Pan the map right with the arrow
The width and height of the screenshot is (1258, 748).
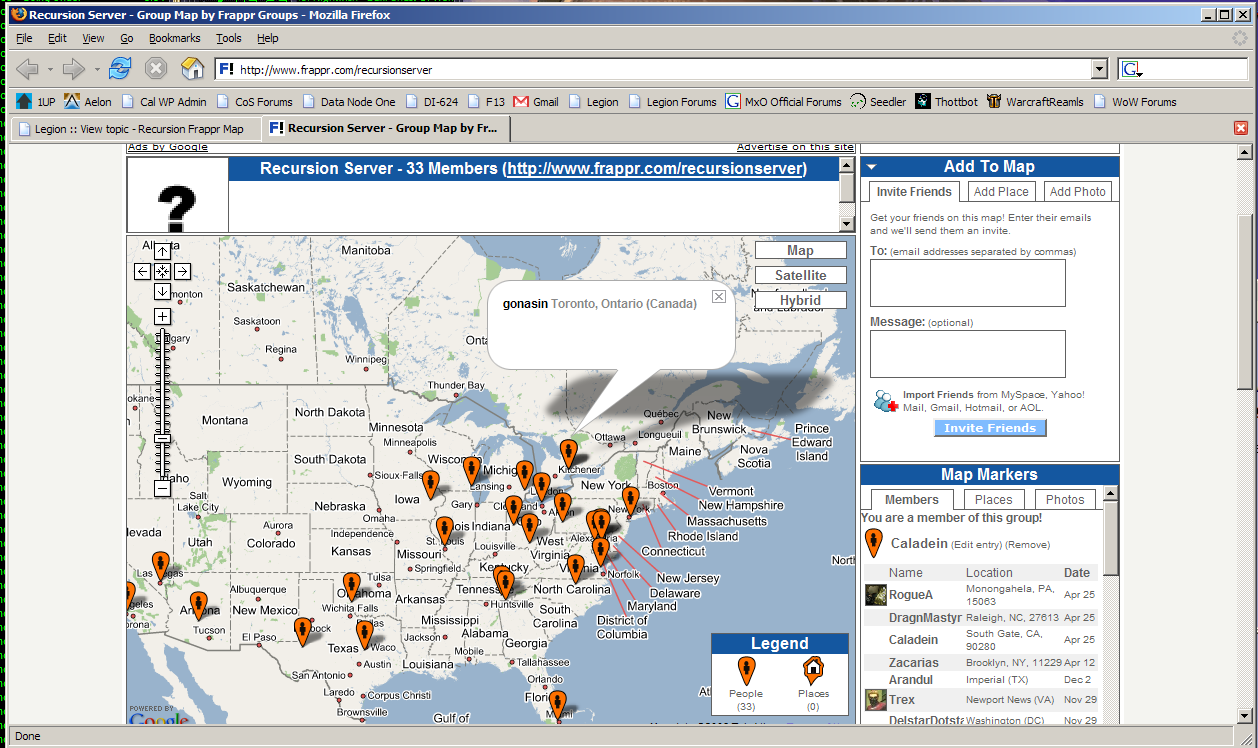coord(182,272)
